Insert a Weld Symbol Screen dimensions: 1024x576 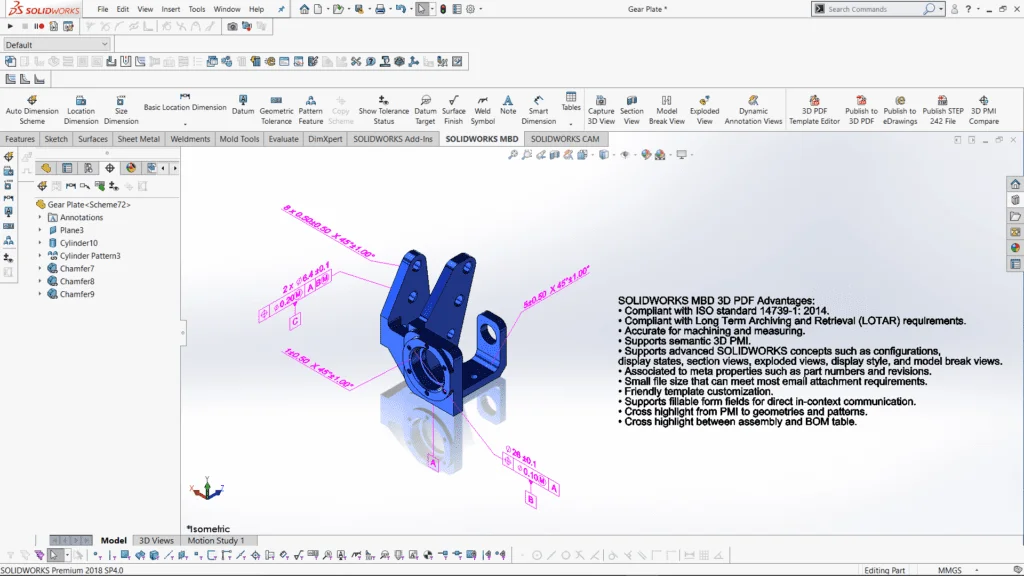pos(483,110)
